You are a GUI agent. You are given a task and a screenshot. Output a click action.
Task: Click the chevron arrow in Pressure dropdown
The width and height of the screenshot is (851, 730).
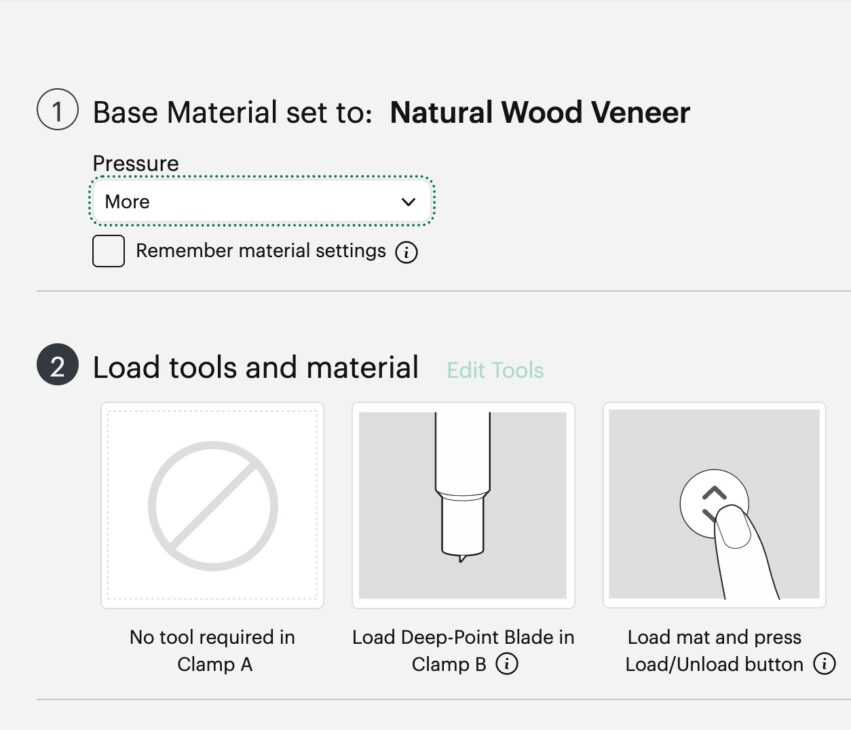point(408,201)
